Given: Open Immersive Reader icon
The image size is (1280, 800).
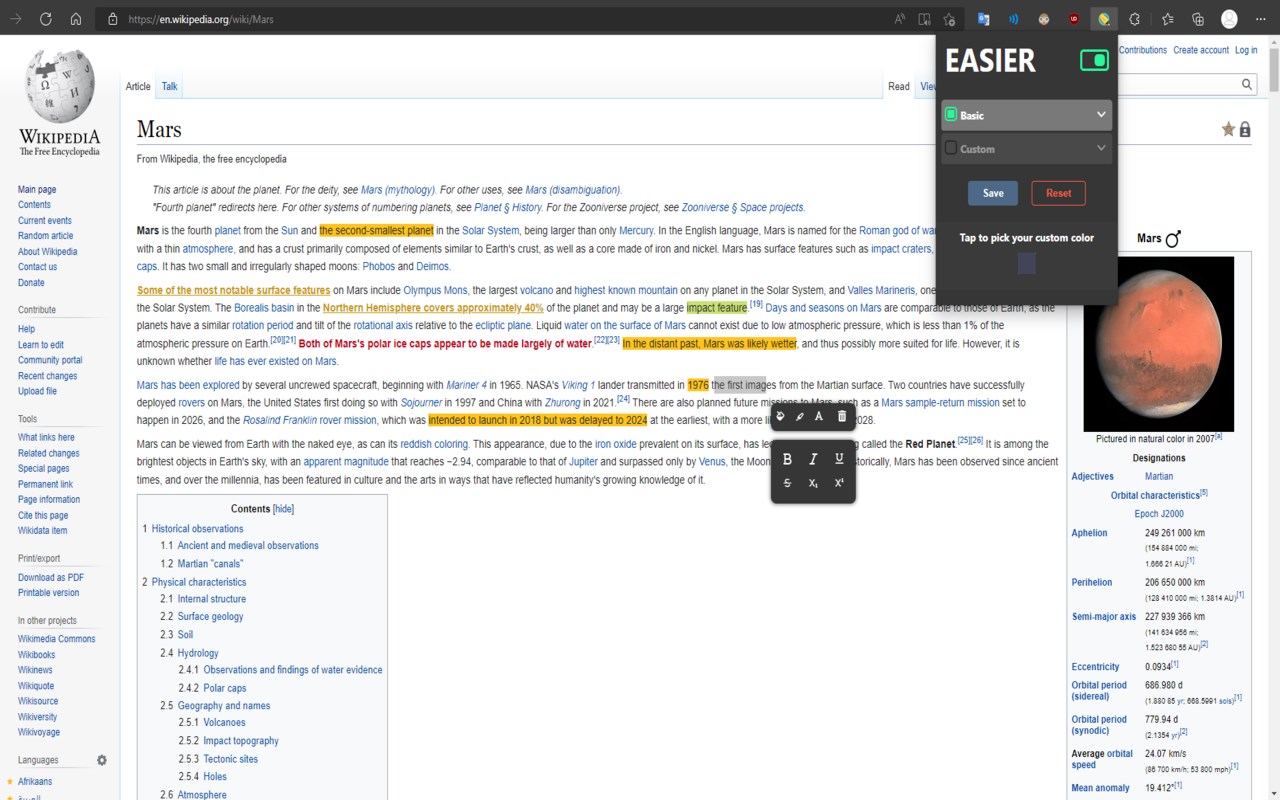Looking at the screenshot, I should tap(925, 19).
